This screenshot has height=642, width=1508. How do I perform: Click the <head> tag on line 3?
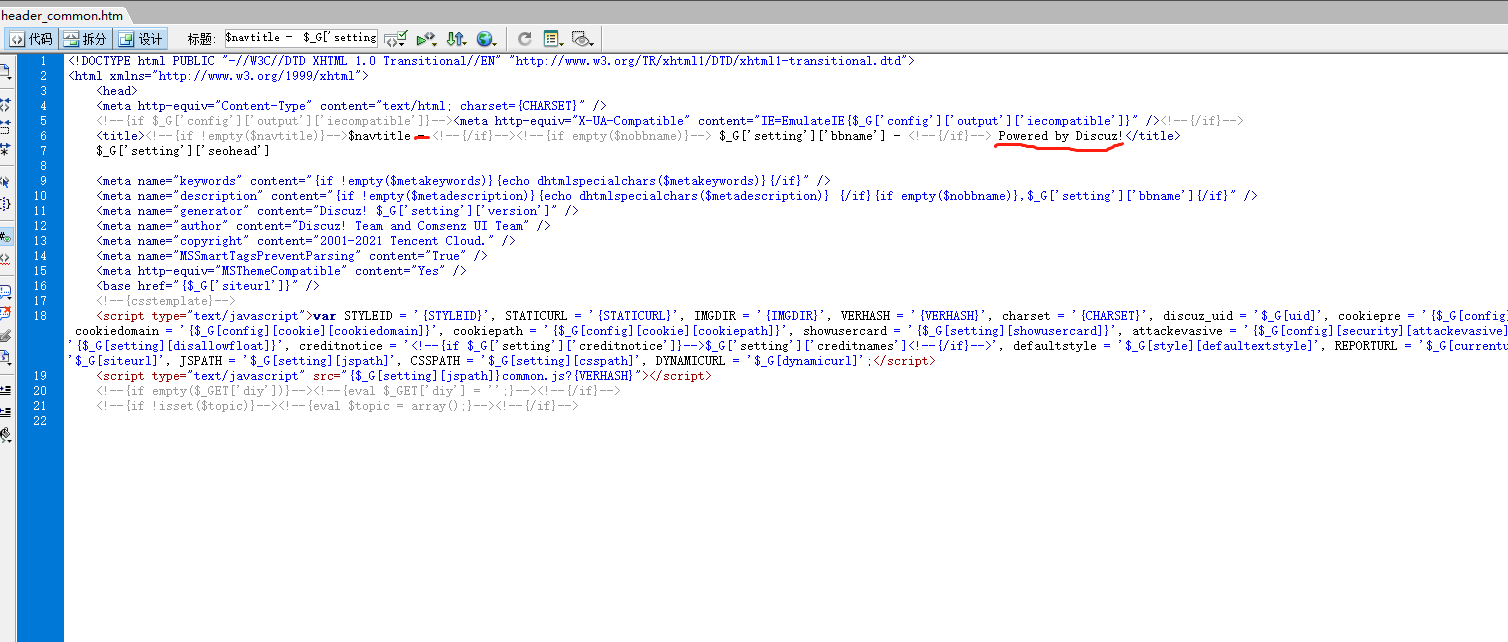(x=117, y=91)
